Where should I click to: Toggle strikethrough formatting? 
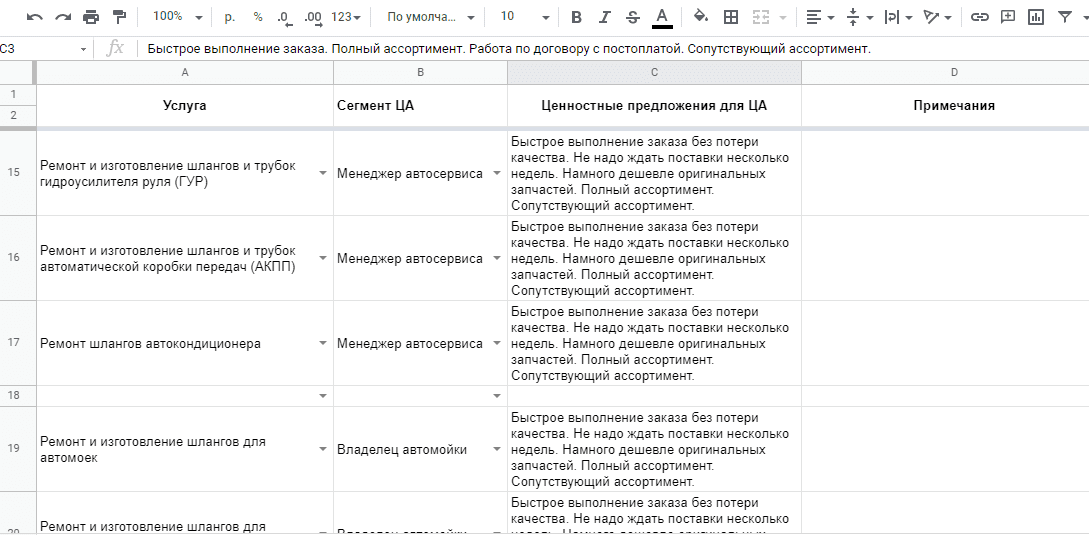[x=632, y=17]
